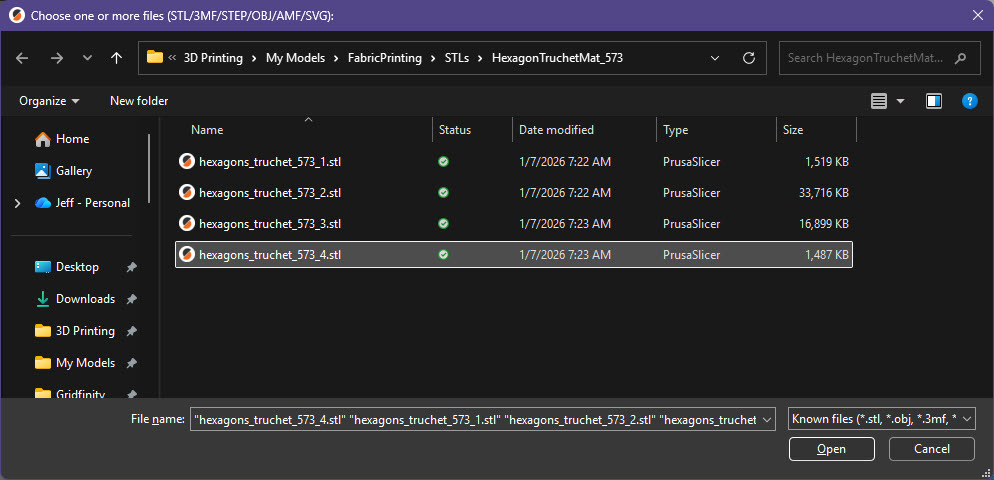Click in the File name field
994x480 pixels.
[x=475, y=419]
